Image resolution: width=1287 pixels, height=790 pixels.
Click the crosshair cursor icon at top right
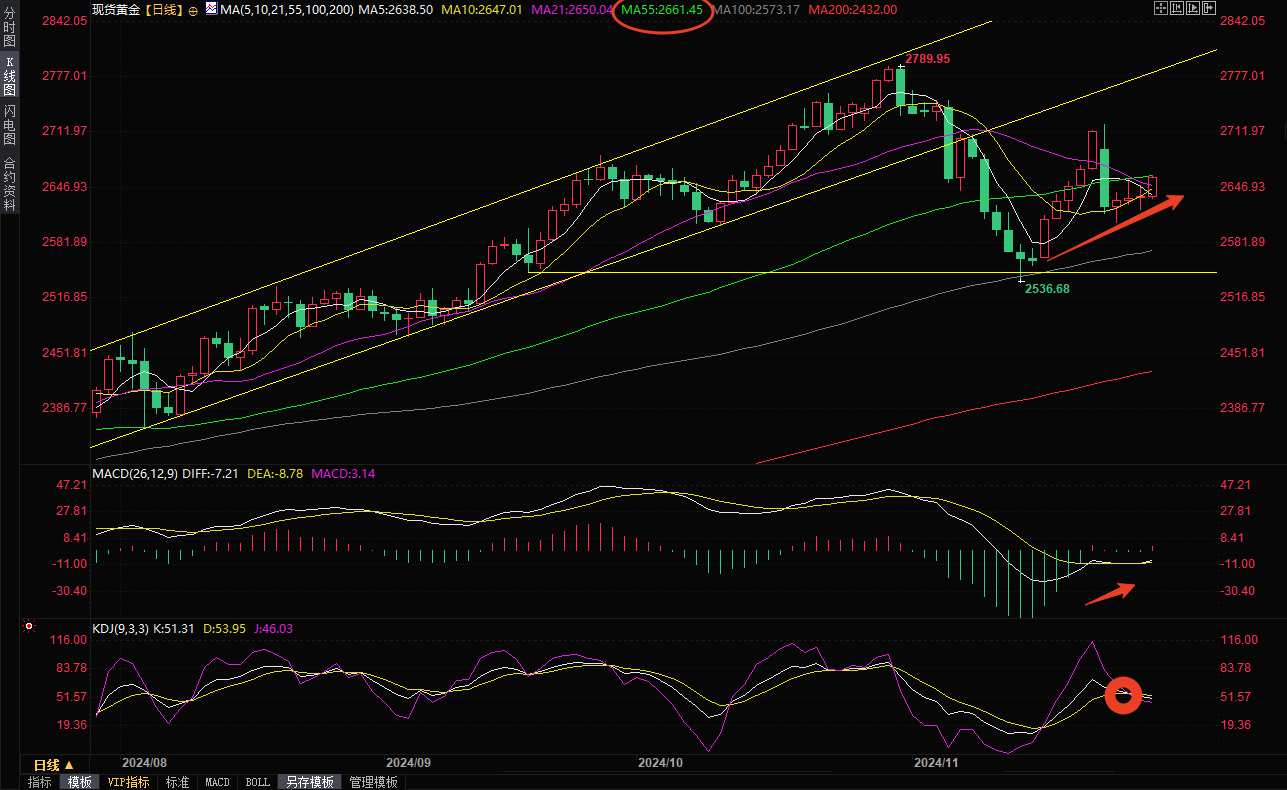[1160, 8]
